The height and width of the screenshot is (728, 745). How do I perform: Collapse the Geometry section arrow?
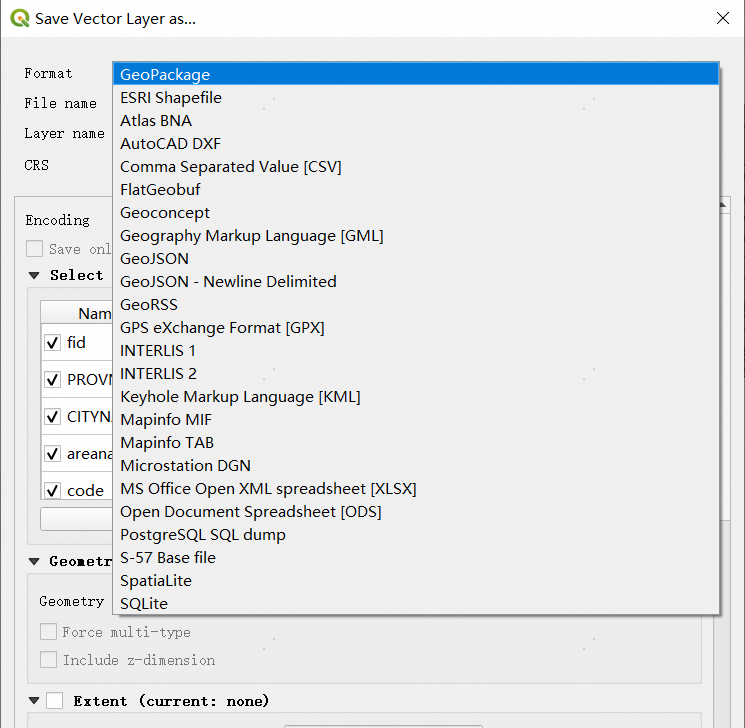pyautogui.click(x=34, y=562)
